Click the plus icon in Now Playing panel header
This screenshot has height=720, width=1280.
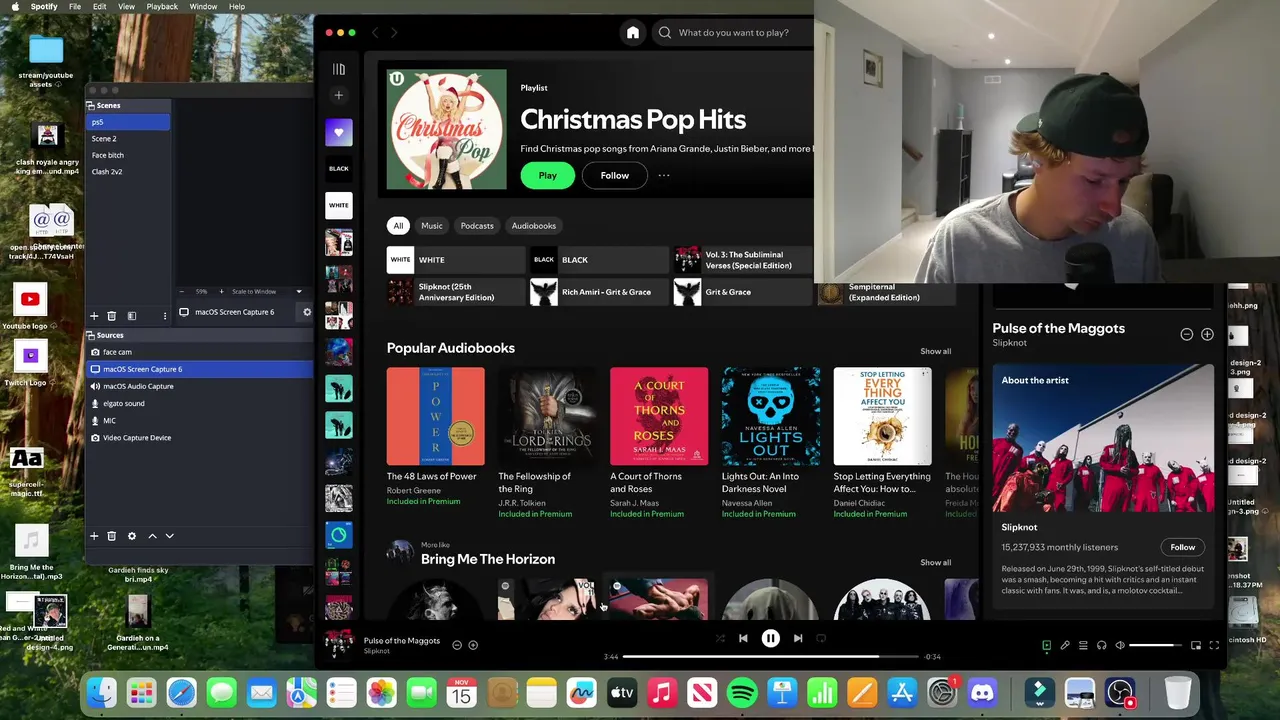[1207, 334]
